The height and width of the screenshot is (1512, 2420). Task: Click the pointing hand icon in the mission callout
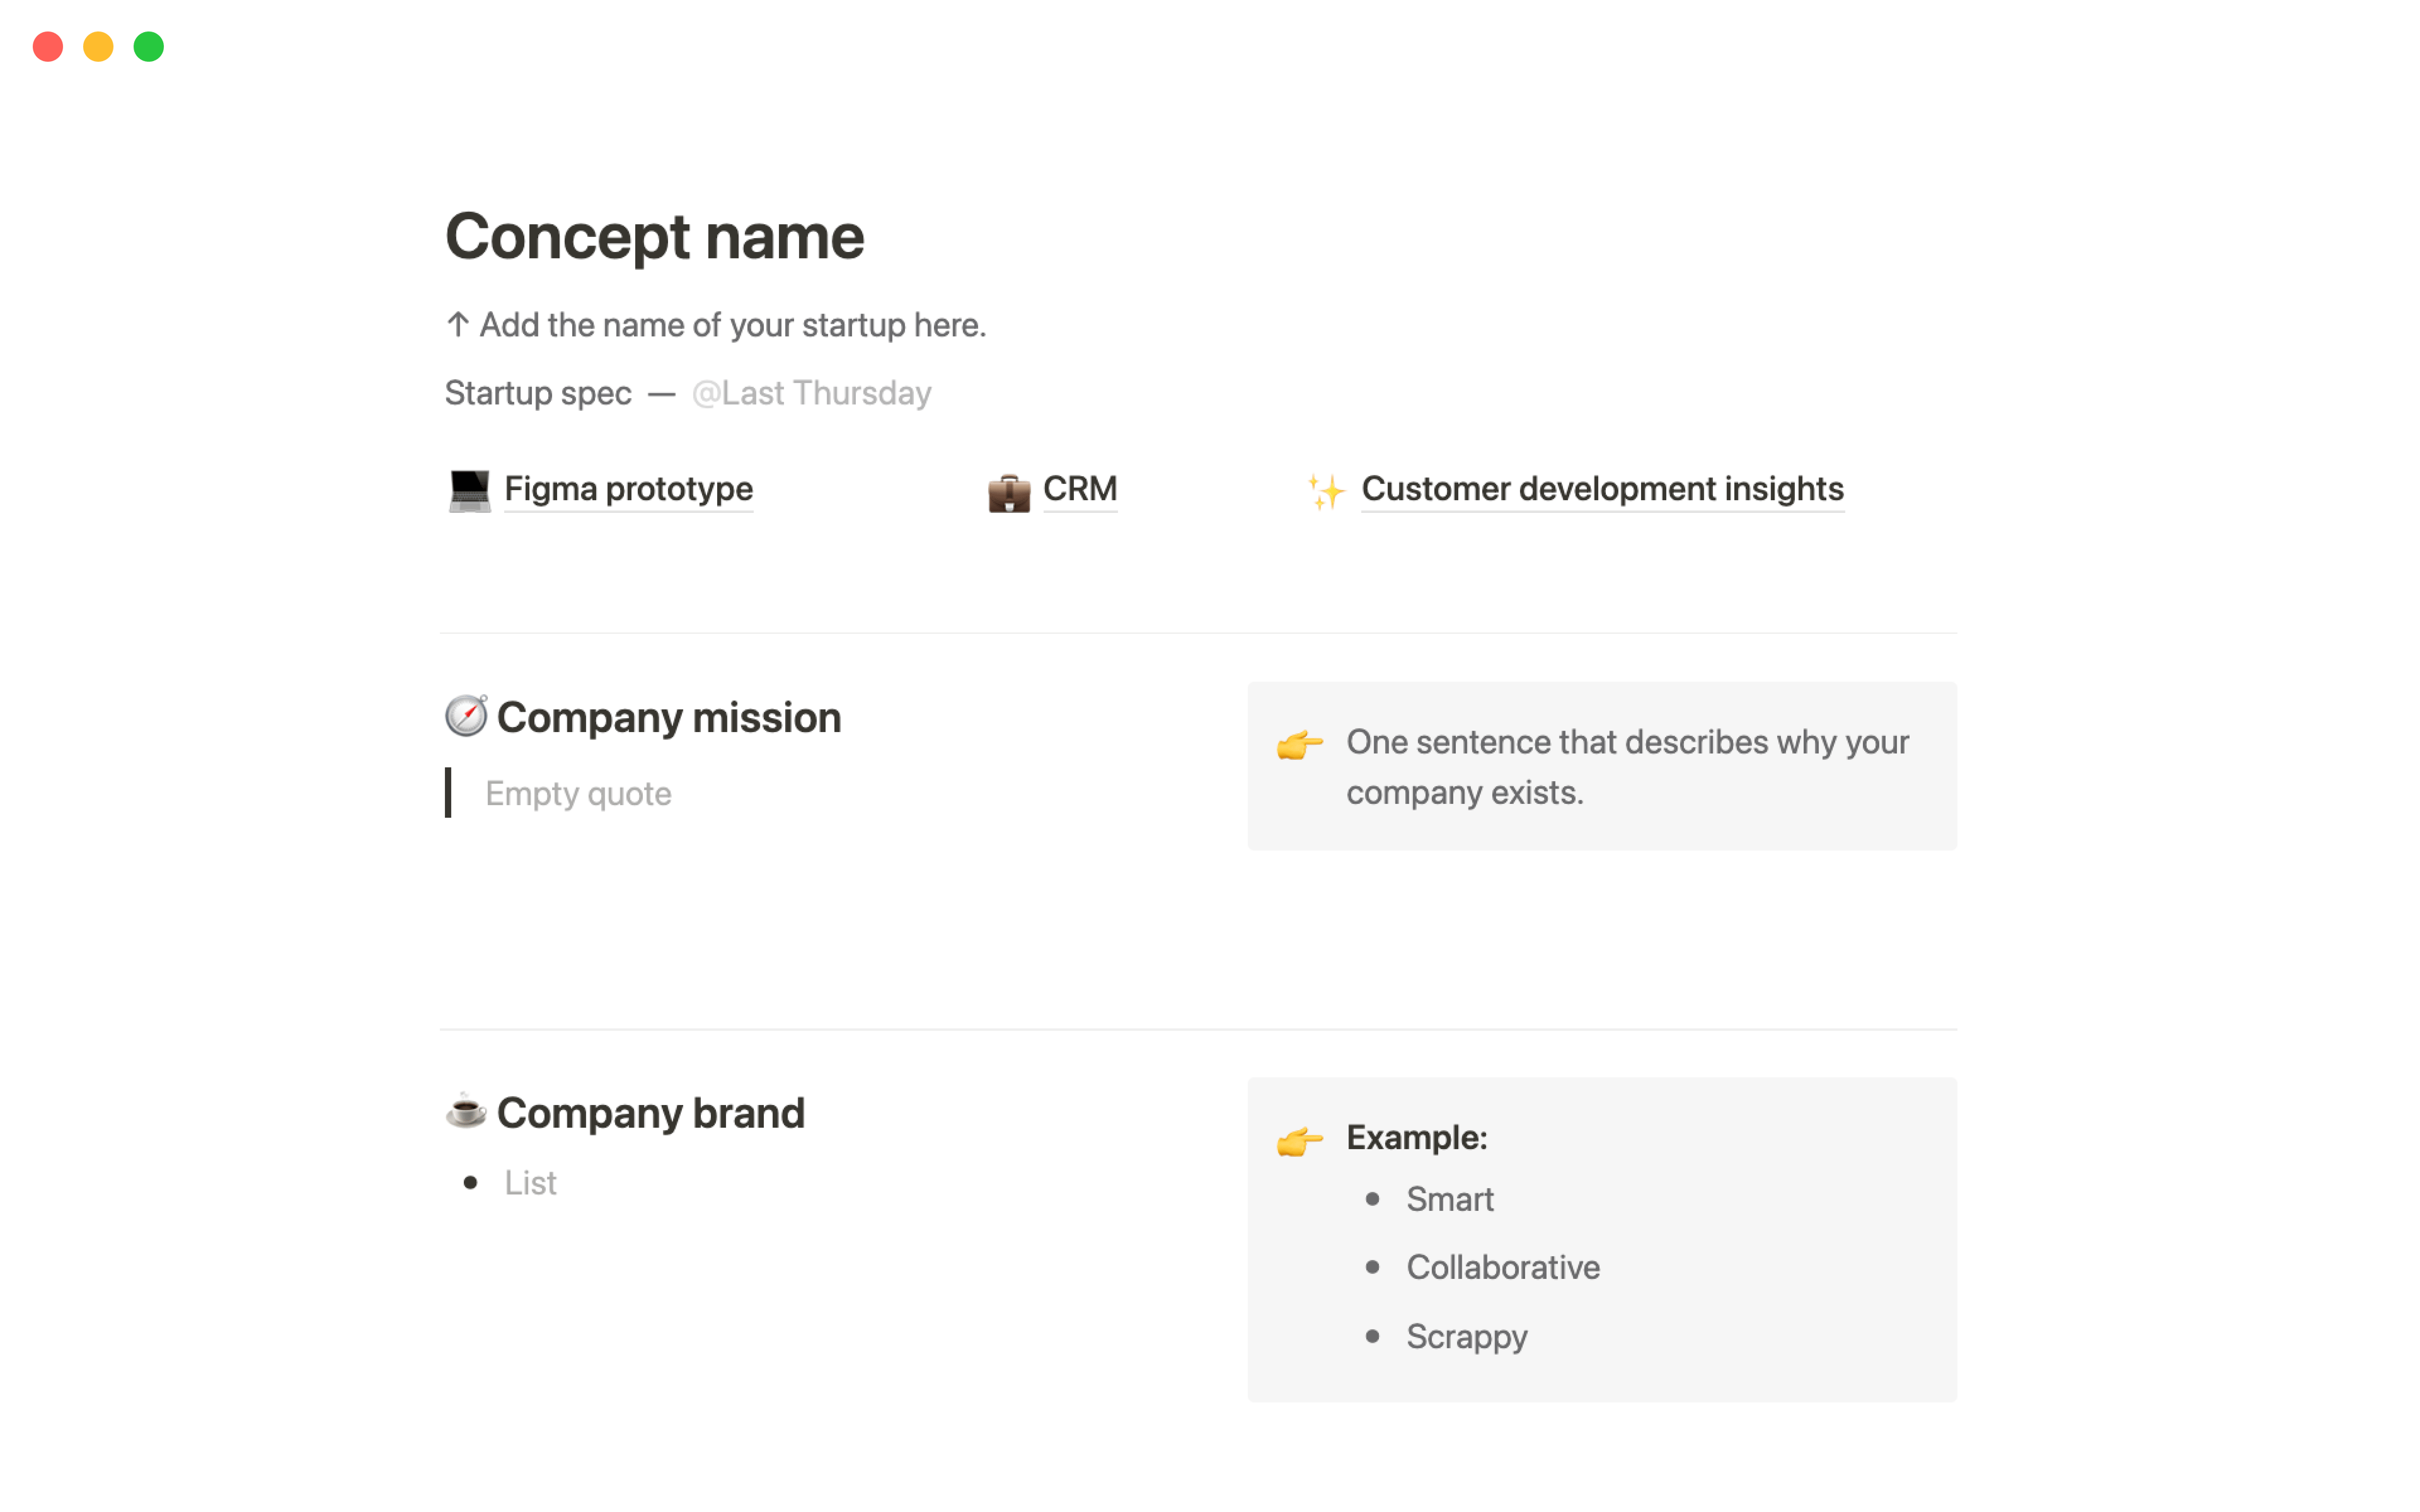coord(1299,744)
